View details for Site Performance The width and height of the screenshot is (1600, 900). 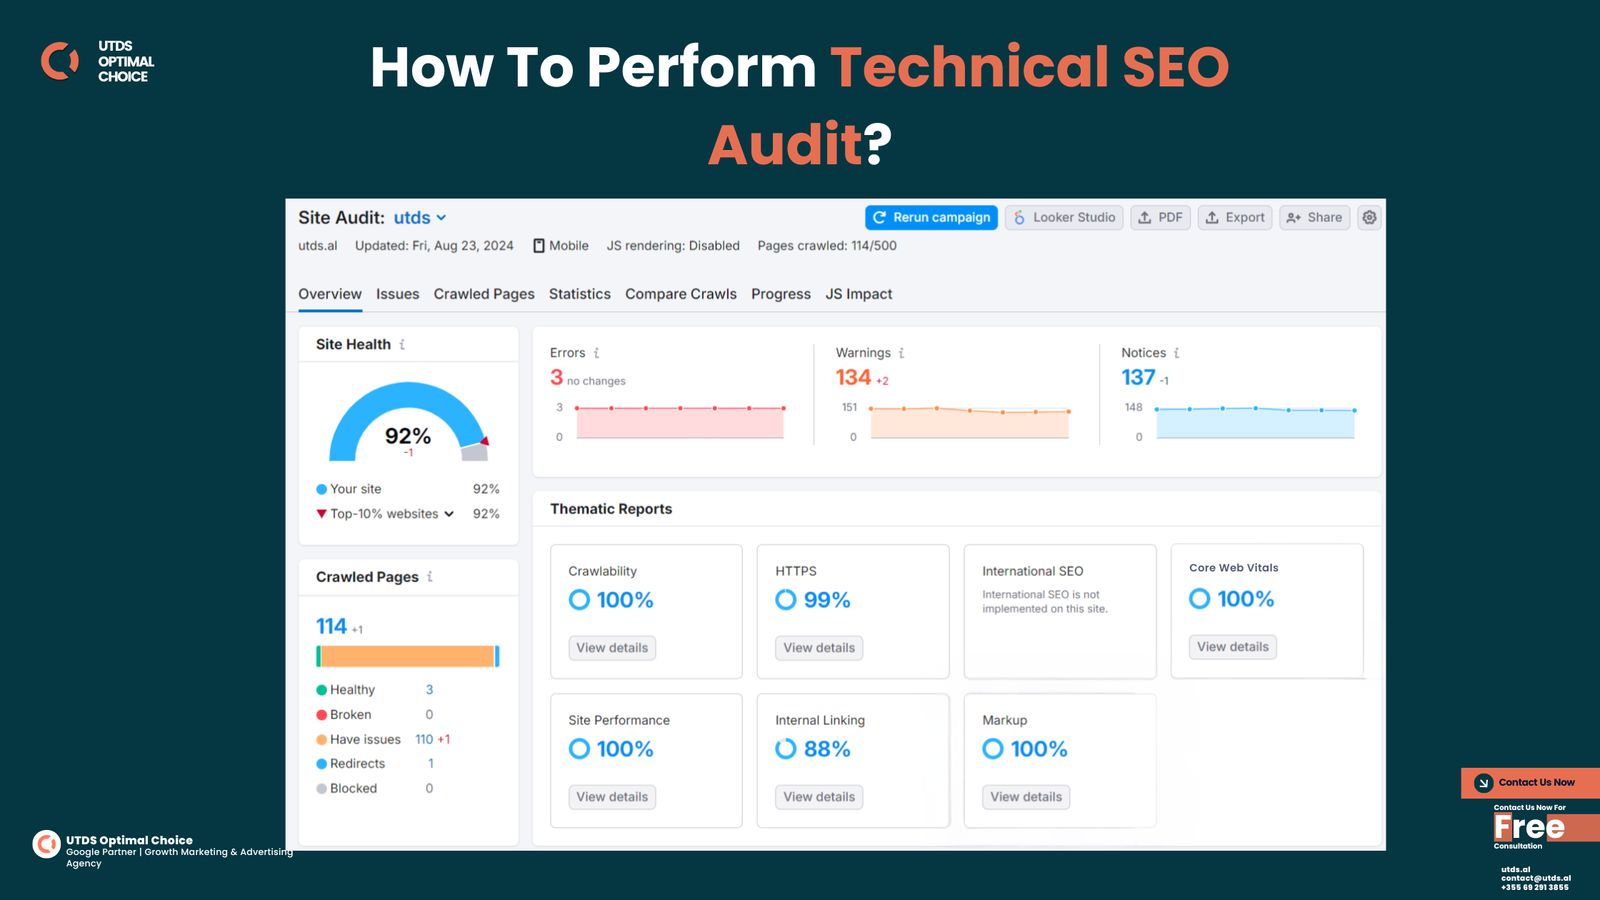[x=612, y=797]
